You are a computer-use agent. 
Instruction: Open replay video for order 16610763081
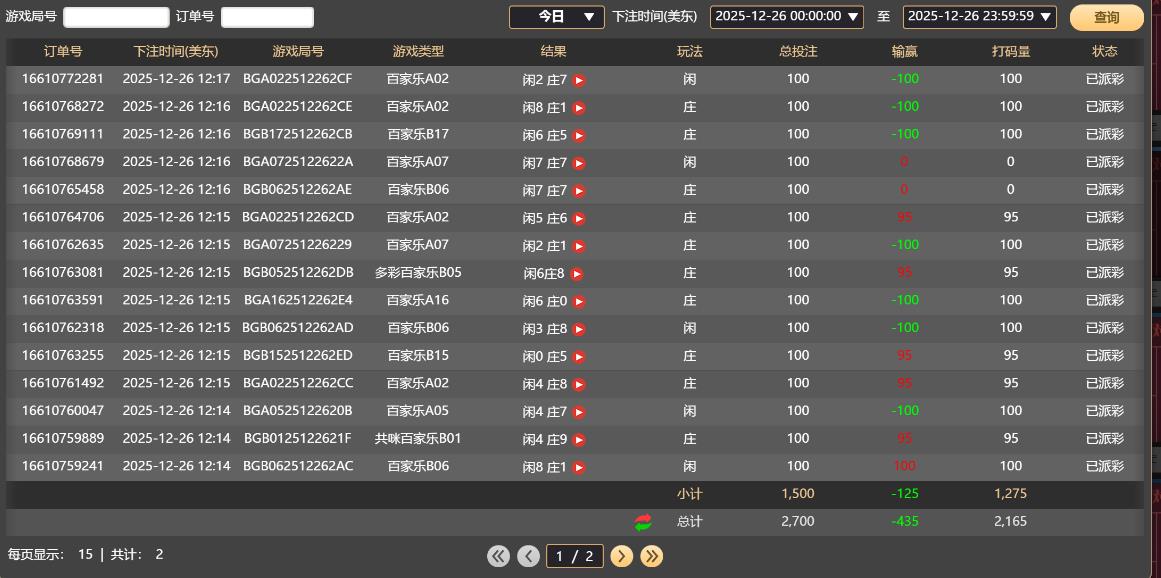click(x=576, y=274)
